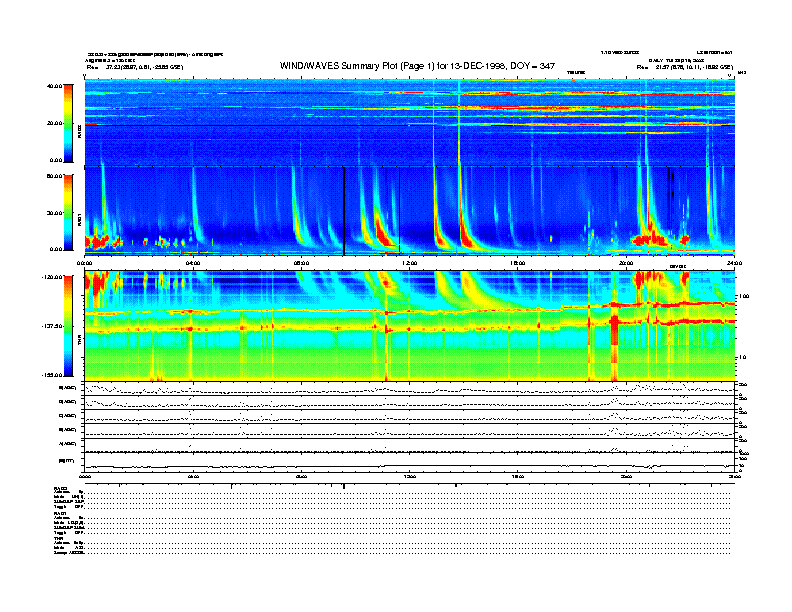Click the 20:00 time label below RAD1 spectrogram
The image size is (792, 612).
point(626,263)
